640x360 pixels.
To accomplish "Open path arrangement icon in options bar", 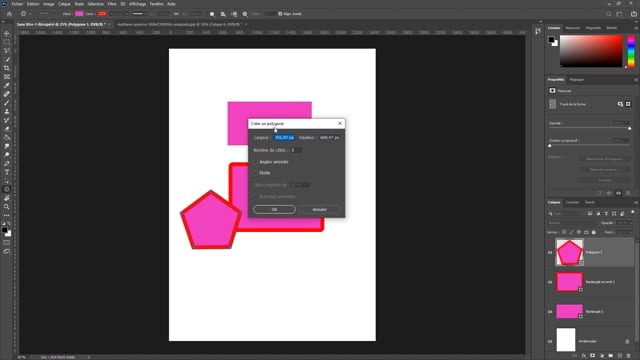I will point(234,14).
